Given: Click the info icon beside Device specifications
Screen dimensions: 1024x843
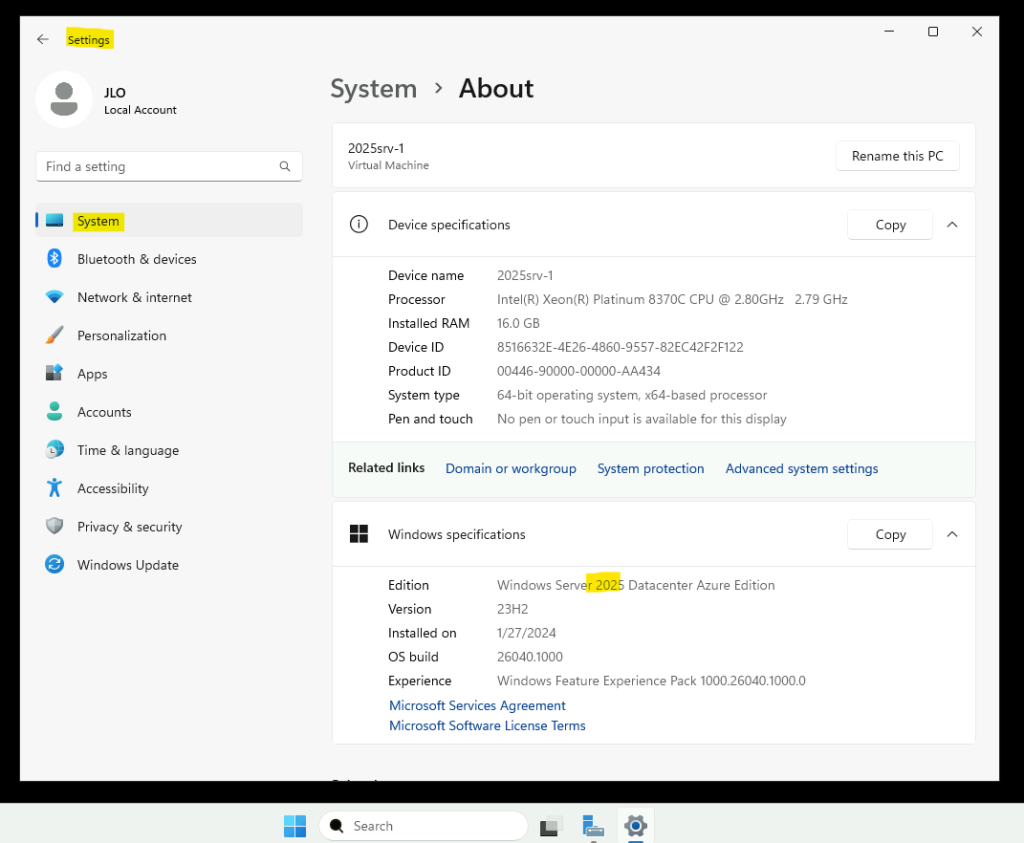Looking at the screenshot, I should pyautogui.click(x=359, y=224).
